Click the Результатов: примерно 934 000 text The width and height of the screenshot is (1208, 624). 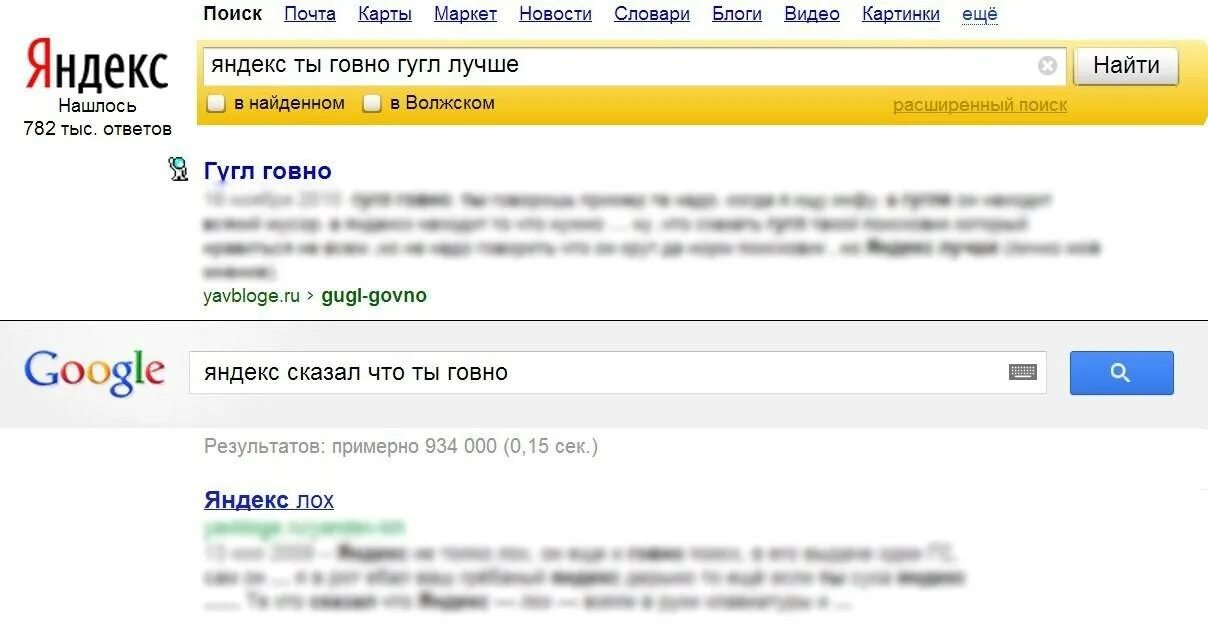[x=401, y=446]
